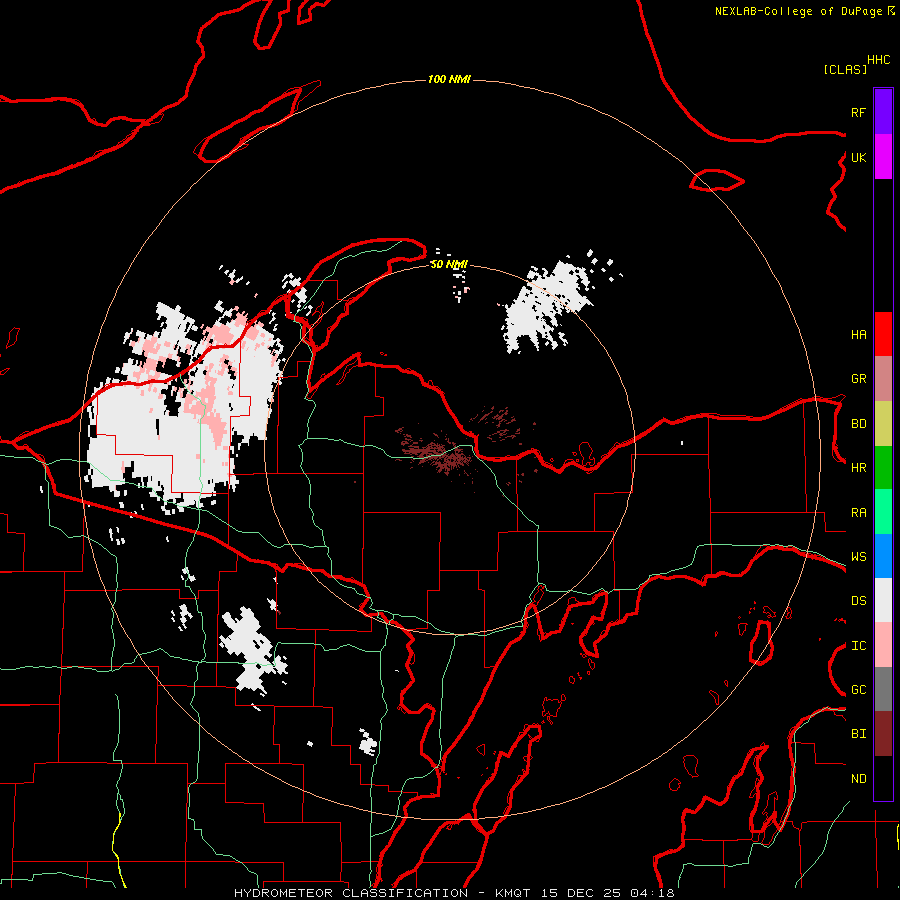This screenshot has height=900, width=900.
Task: Click the BI brown legend swatch
Action: pos(883,734)
